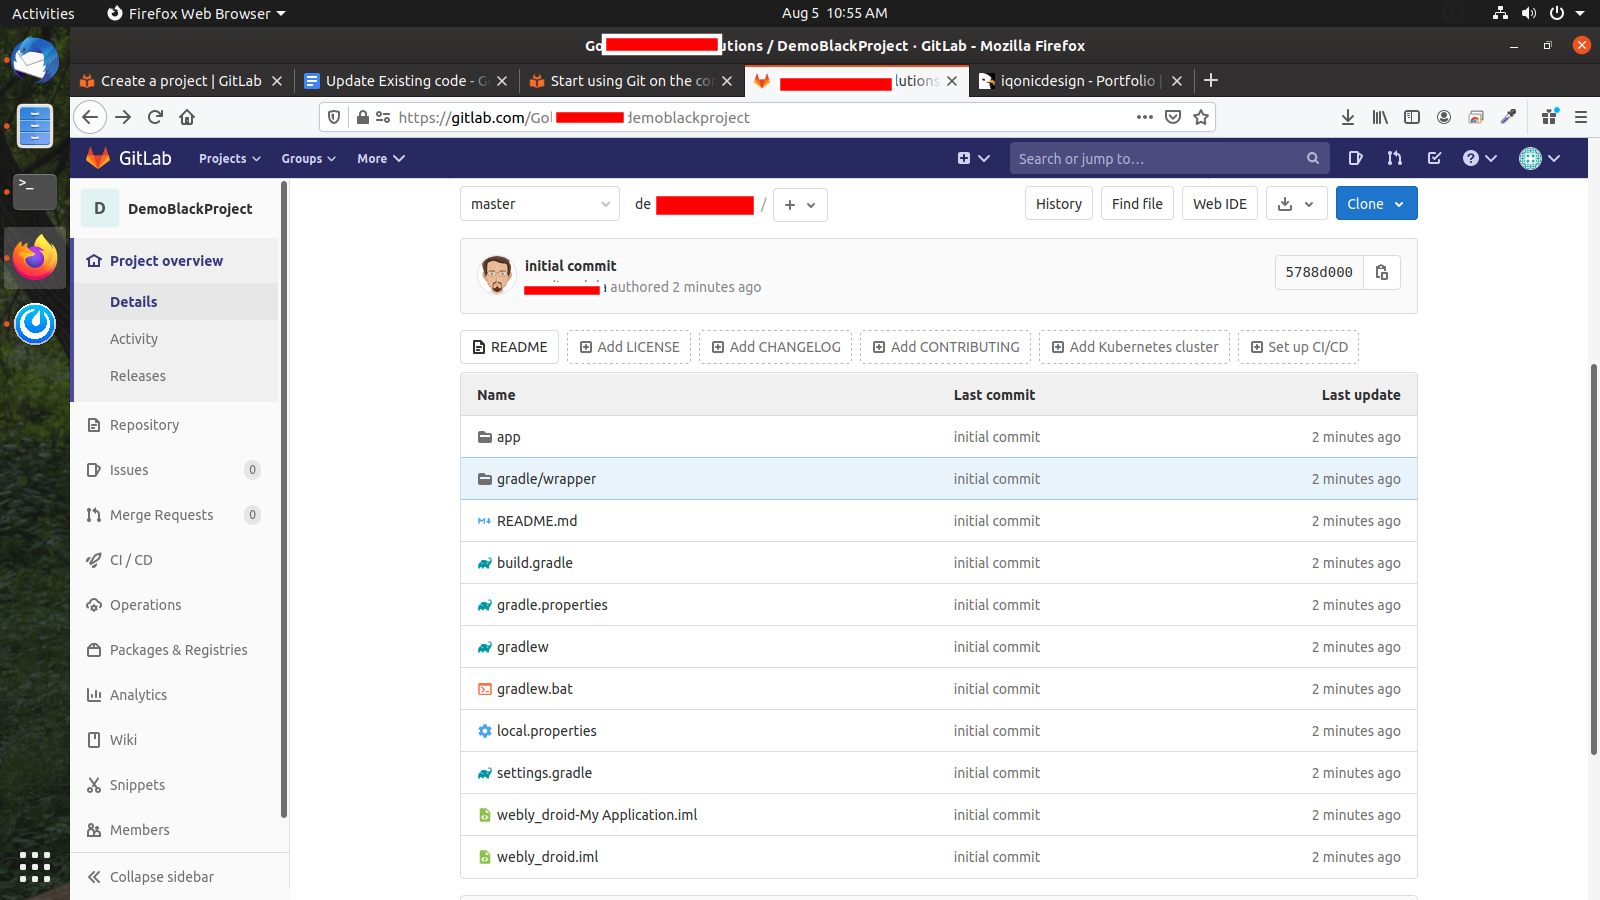Copy the commit SHA to clipboard
The height and width of the screenshot is (900, 1600).
pos(1381,272)
